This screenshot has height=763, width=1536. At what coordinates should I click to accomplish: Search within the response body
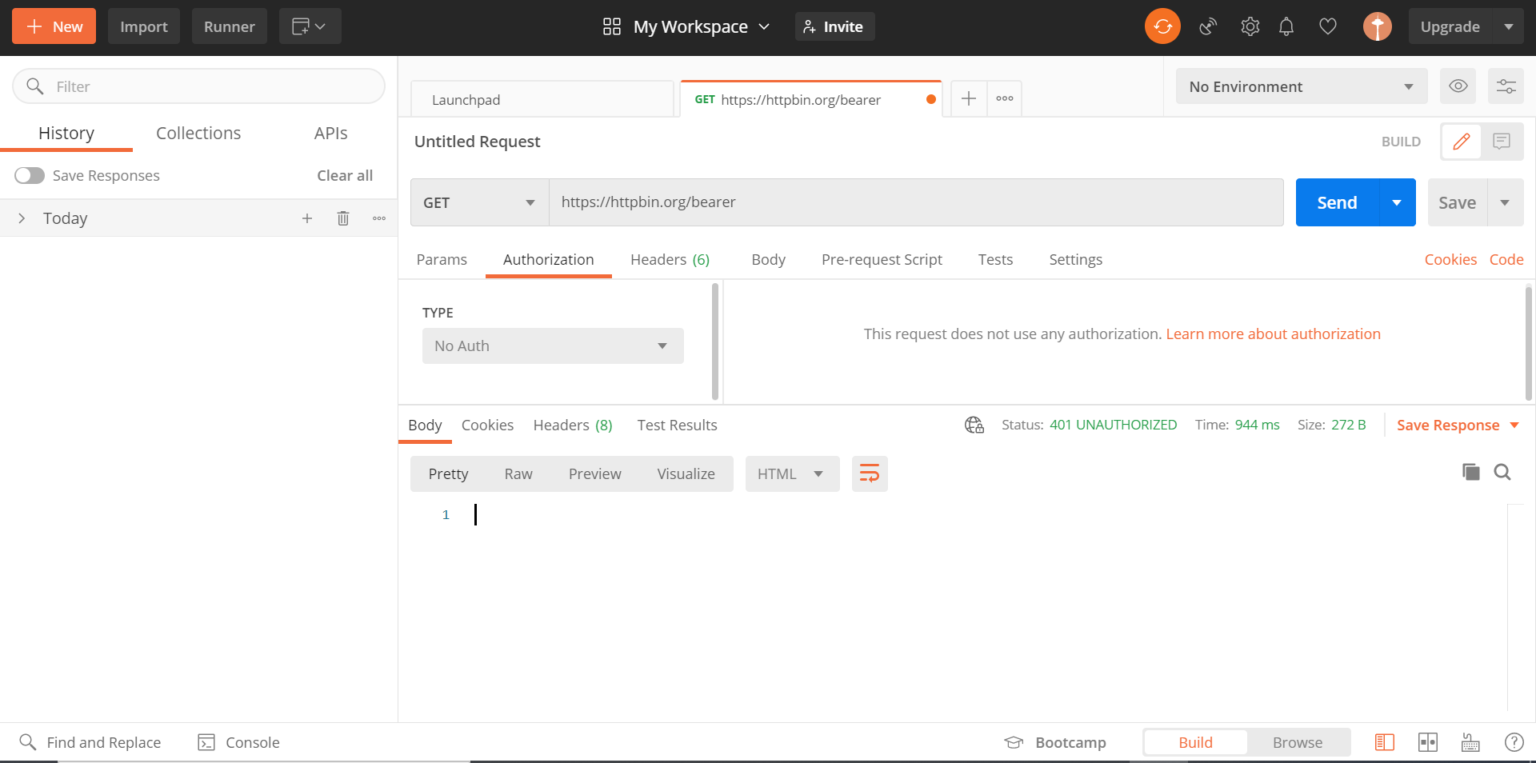pyautogui.click(x=1503, y=471)
